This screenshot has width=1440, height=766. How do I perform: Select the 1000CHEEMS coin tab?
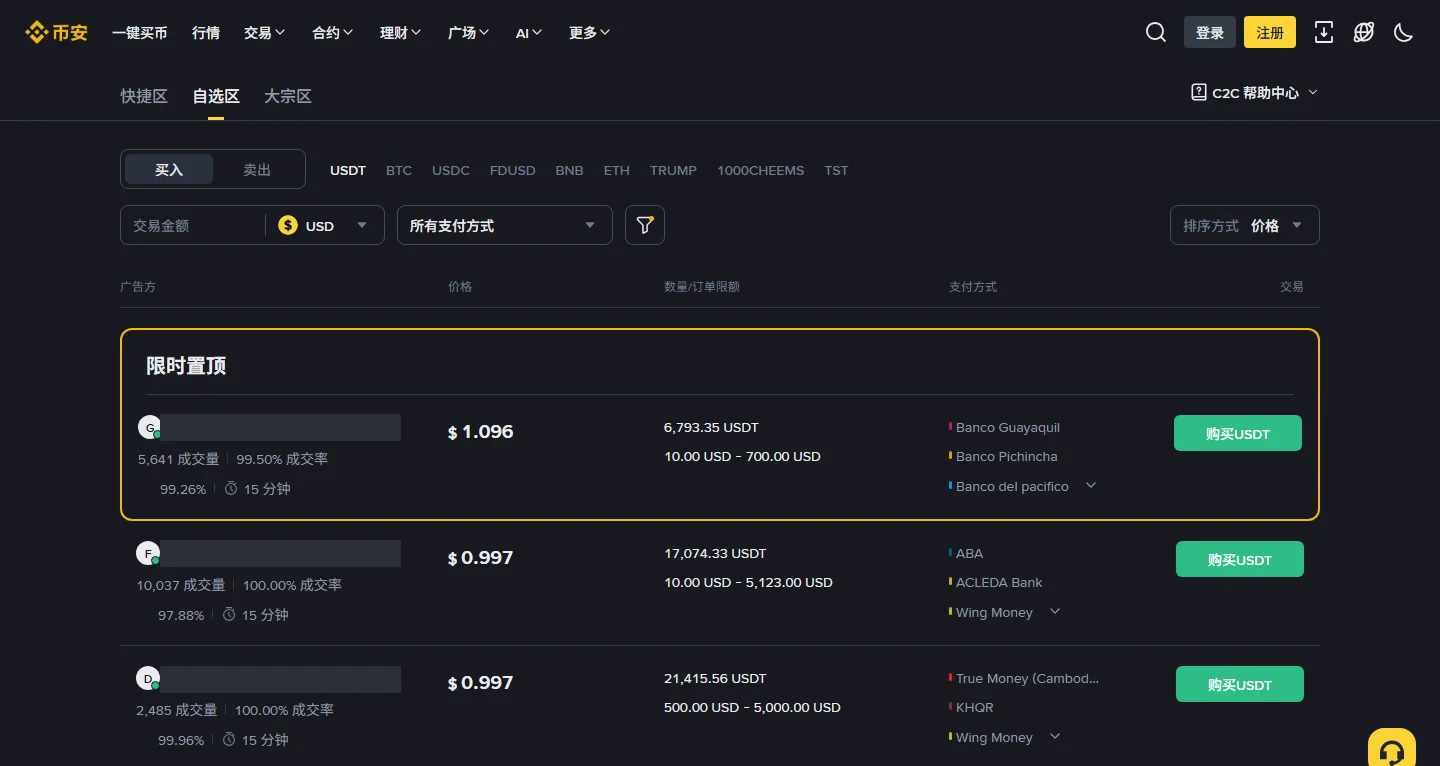click(x=760, y=170)
